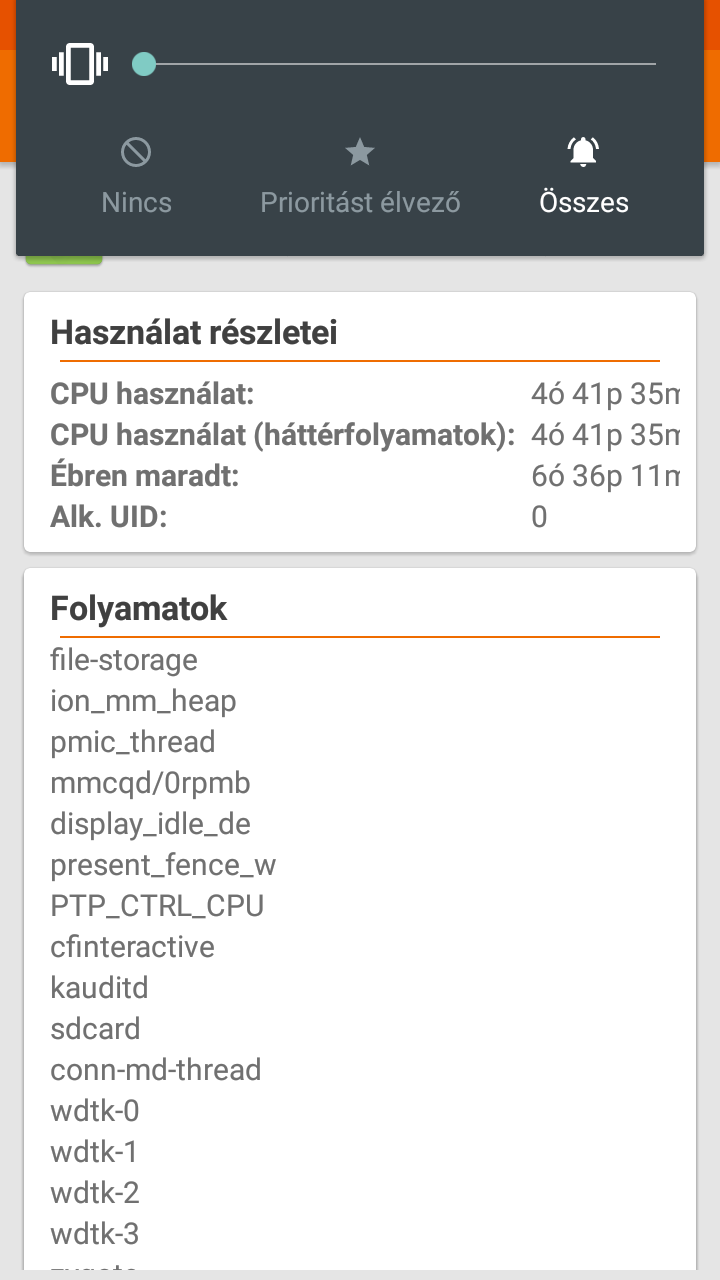720x1280 pixels.
Task: Click the conn-md-thread process entry
Action: (155, 1070)
